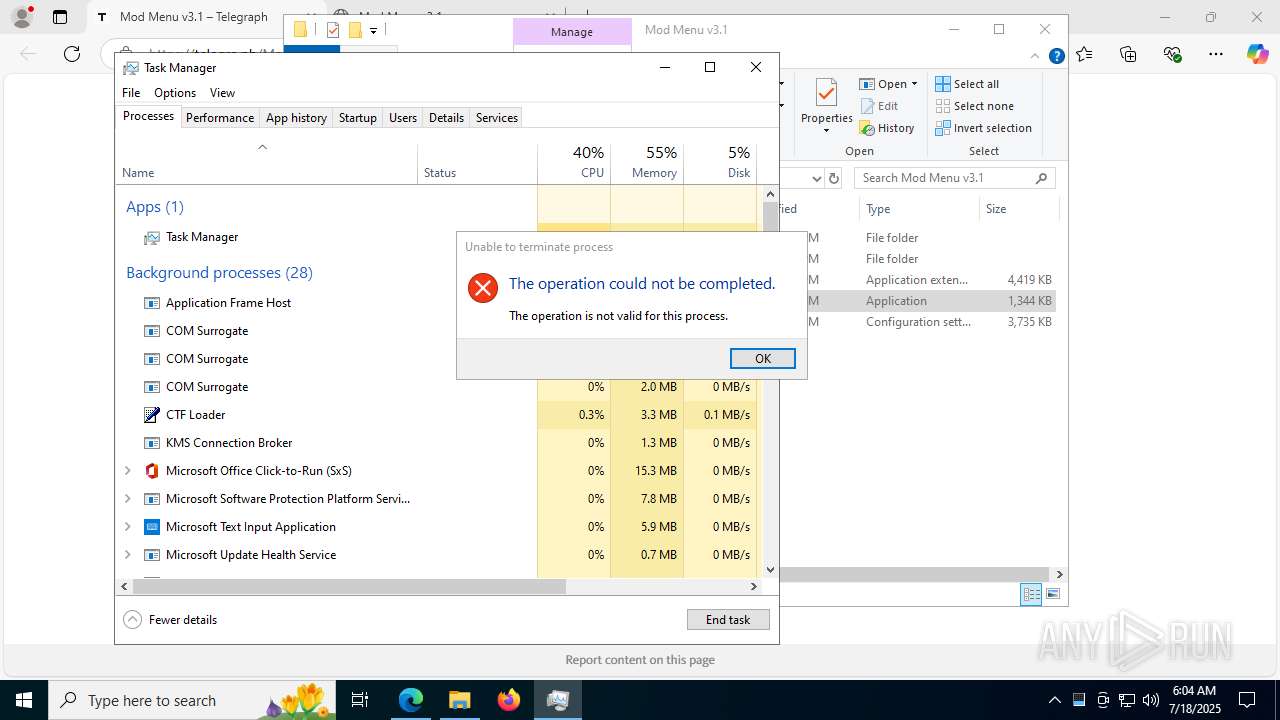Open the Windows Start menu

pyautogui.click(x=23, y=700)
